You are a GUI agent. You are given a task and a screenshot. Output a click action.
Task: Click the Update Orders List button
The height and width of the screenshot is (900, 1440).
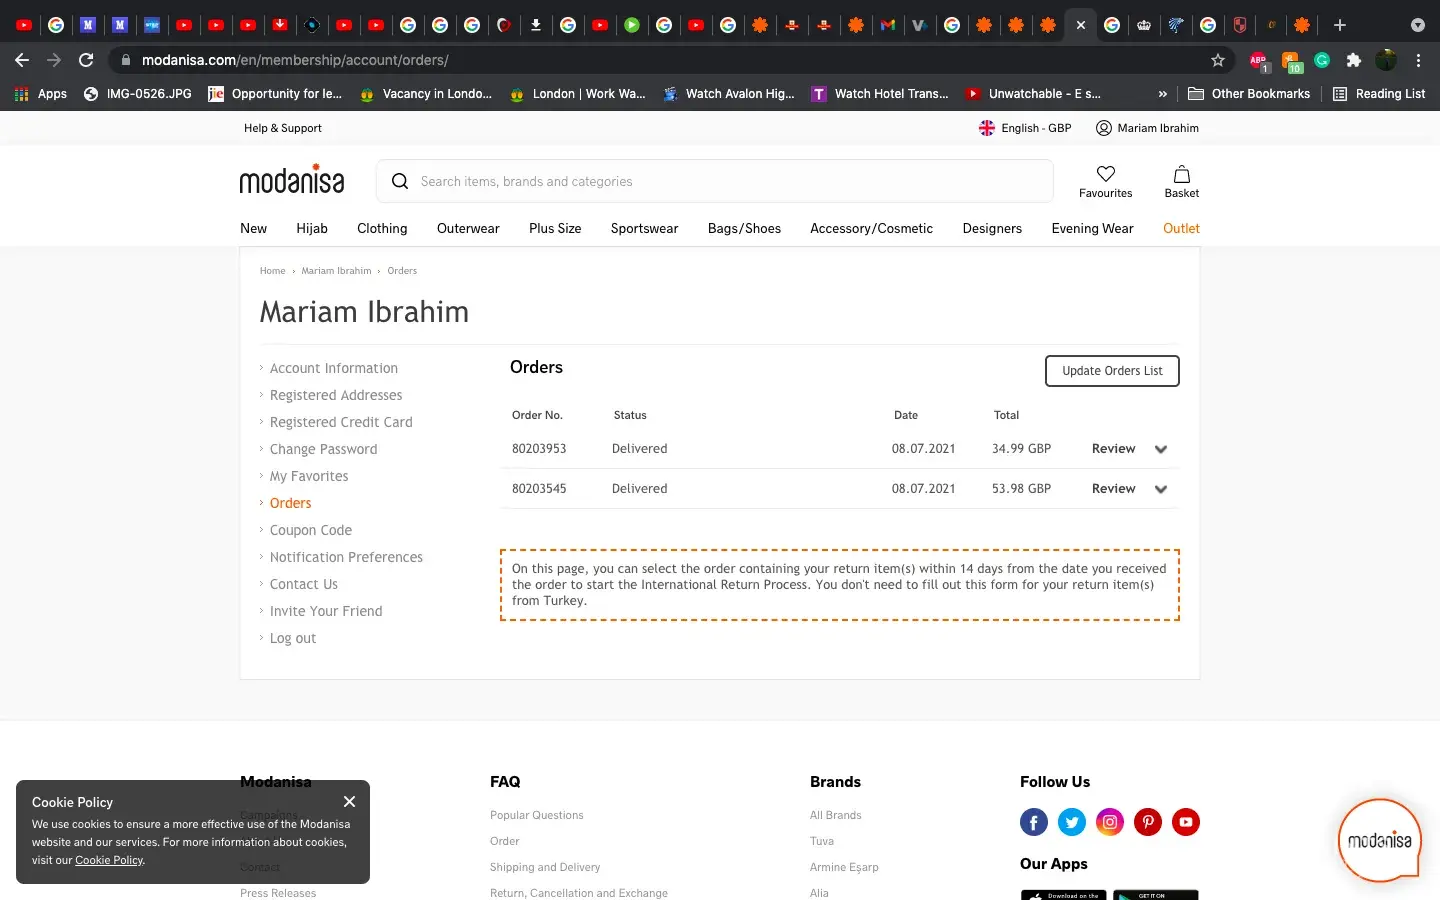1112,371
